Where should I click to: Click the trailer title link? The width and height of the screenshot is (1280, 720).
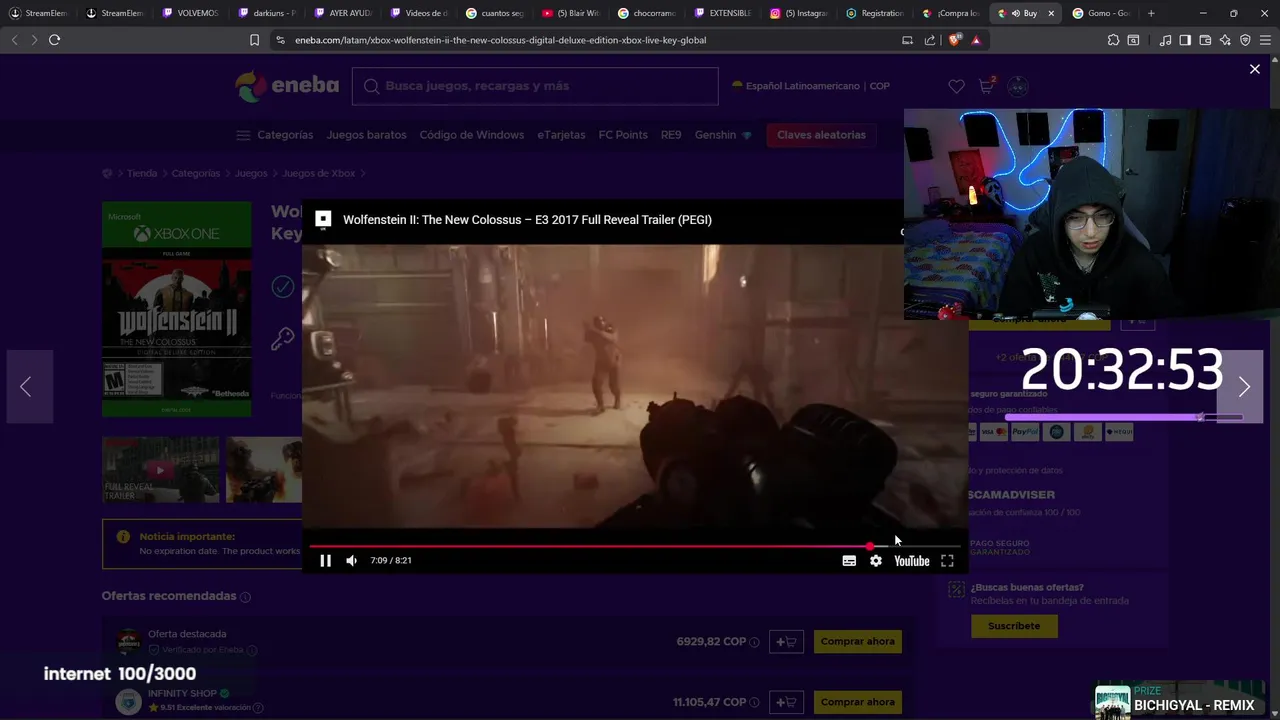tap(527, 220)
